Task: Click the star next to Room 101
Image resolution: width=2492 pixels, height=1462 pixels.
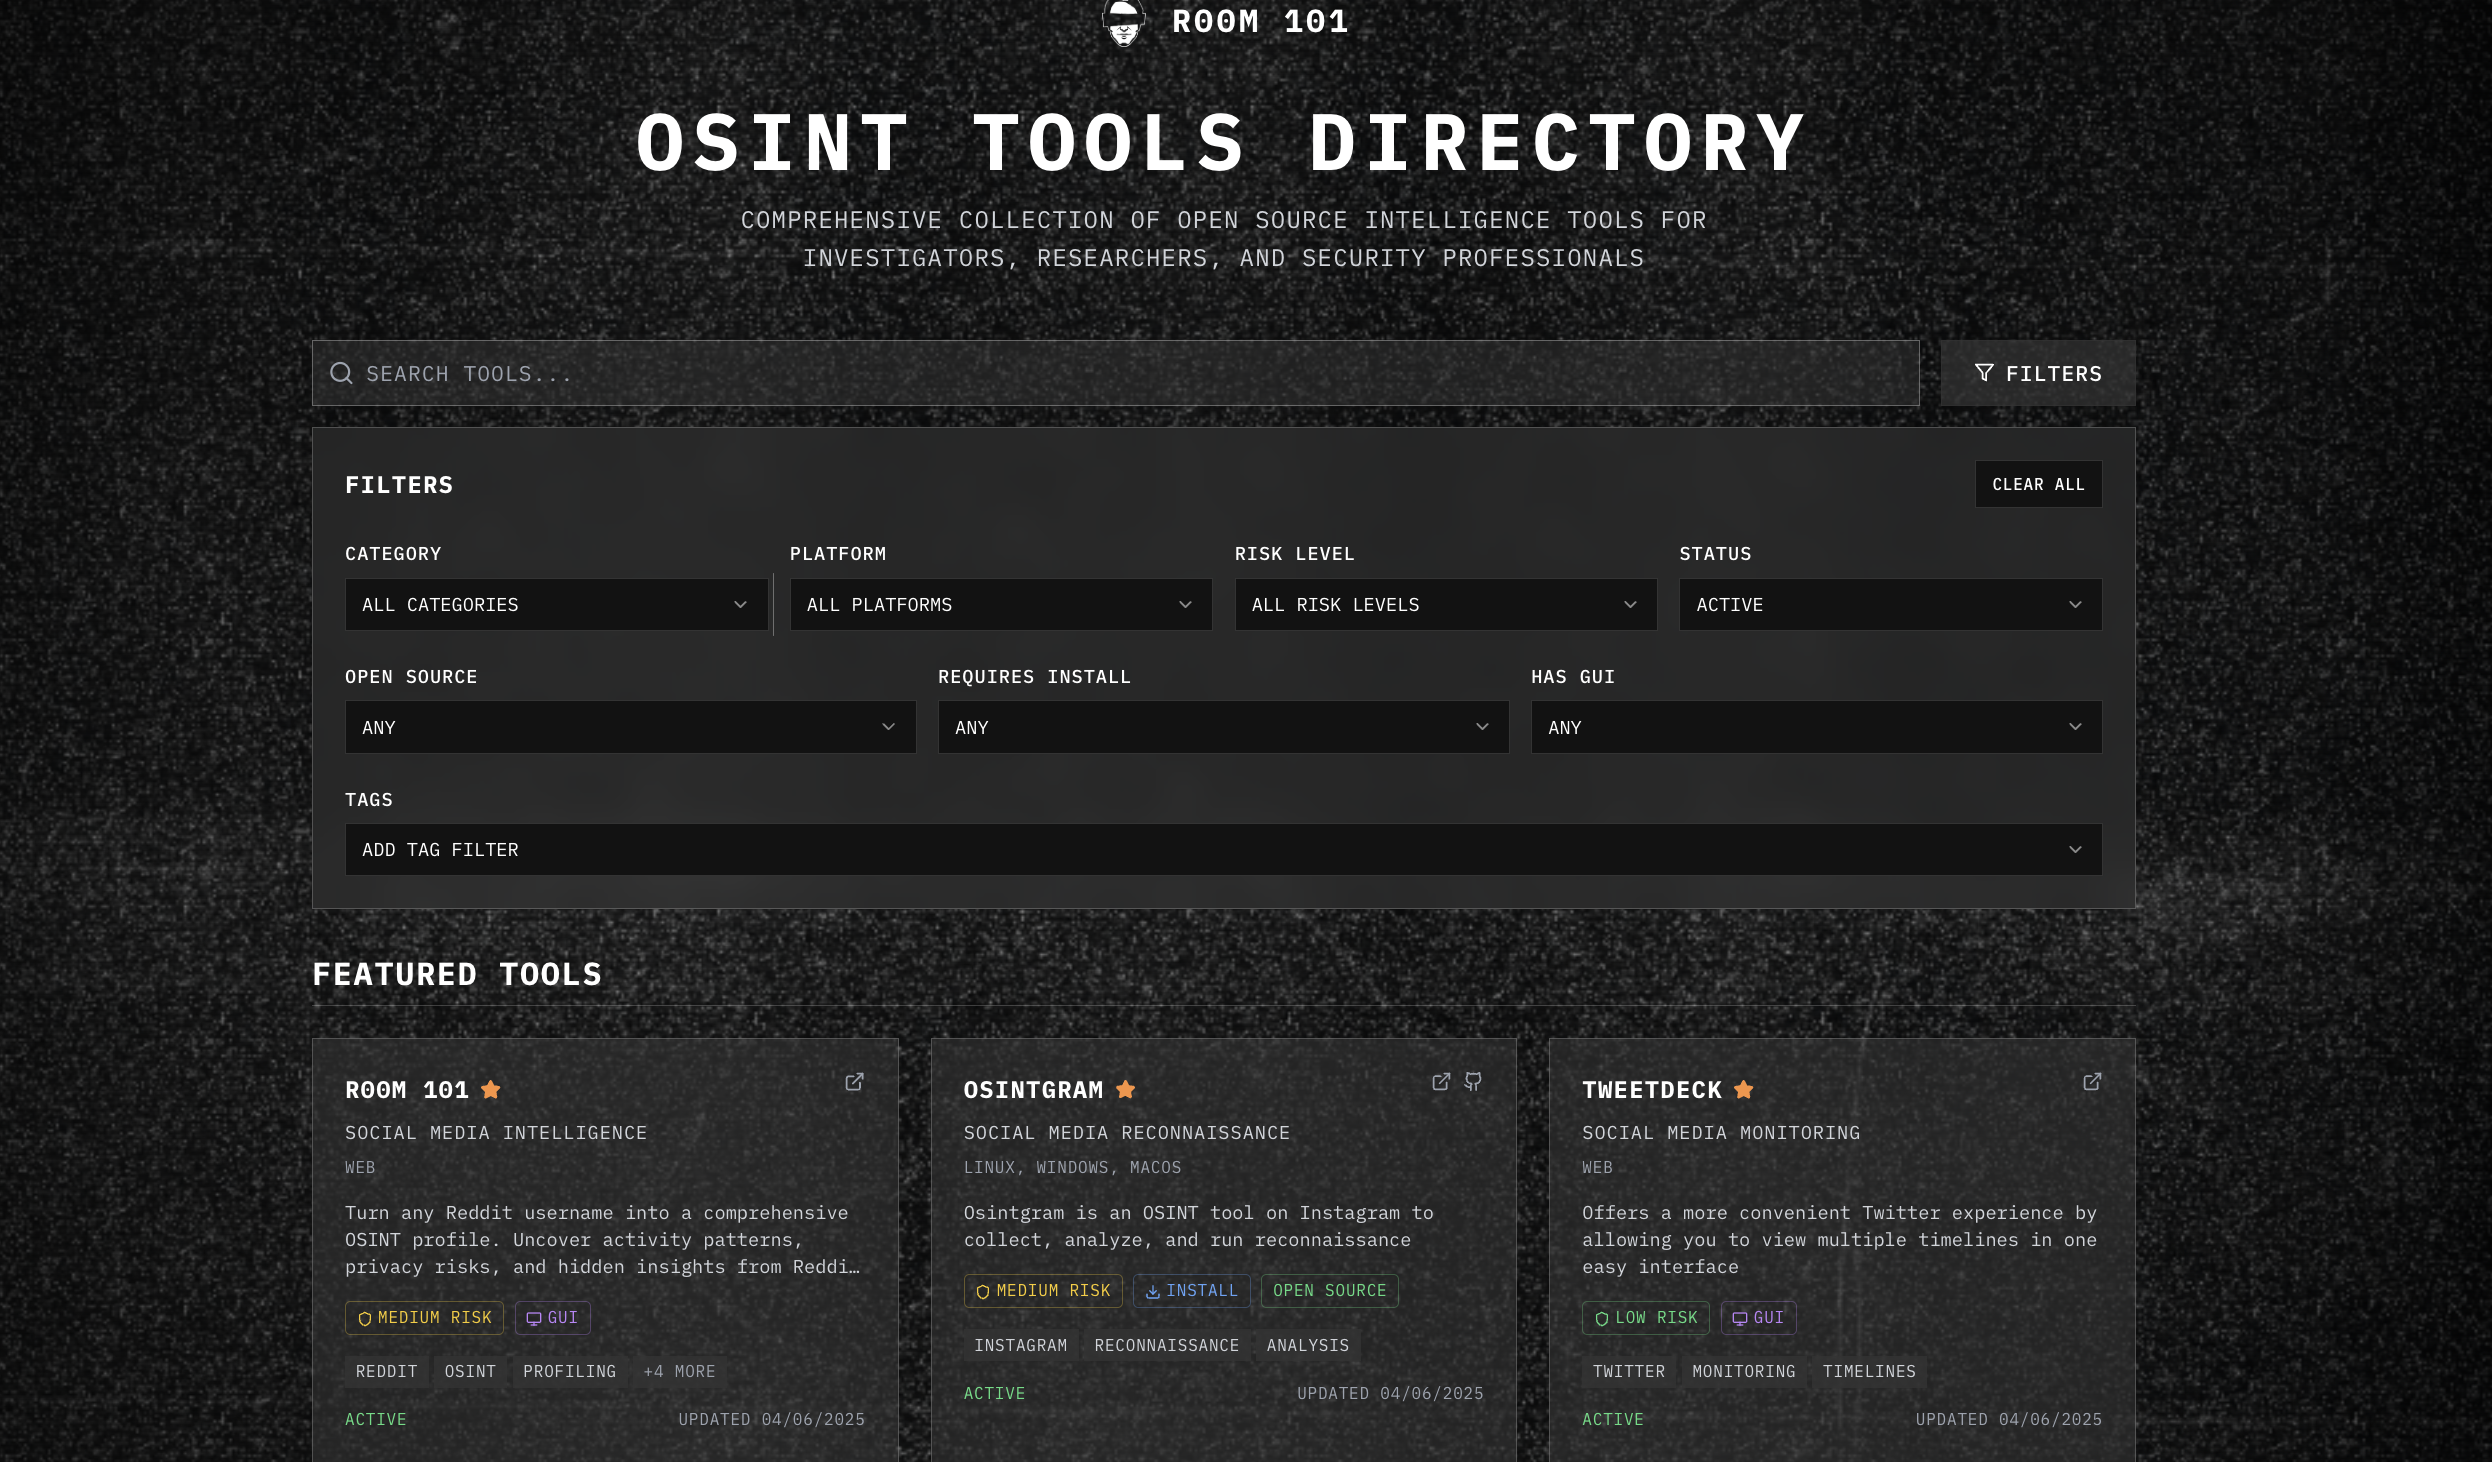Action: click(x=490, y=1089)
